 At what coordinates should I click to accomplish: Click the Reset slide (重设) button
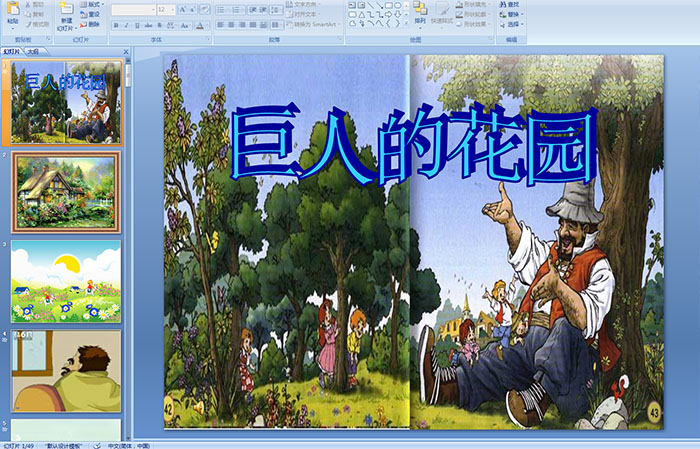(90, 14)
